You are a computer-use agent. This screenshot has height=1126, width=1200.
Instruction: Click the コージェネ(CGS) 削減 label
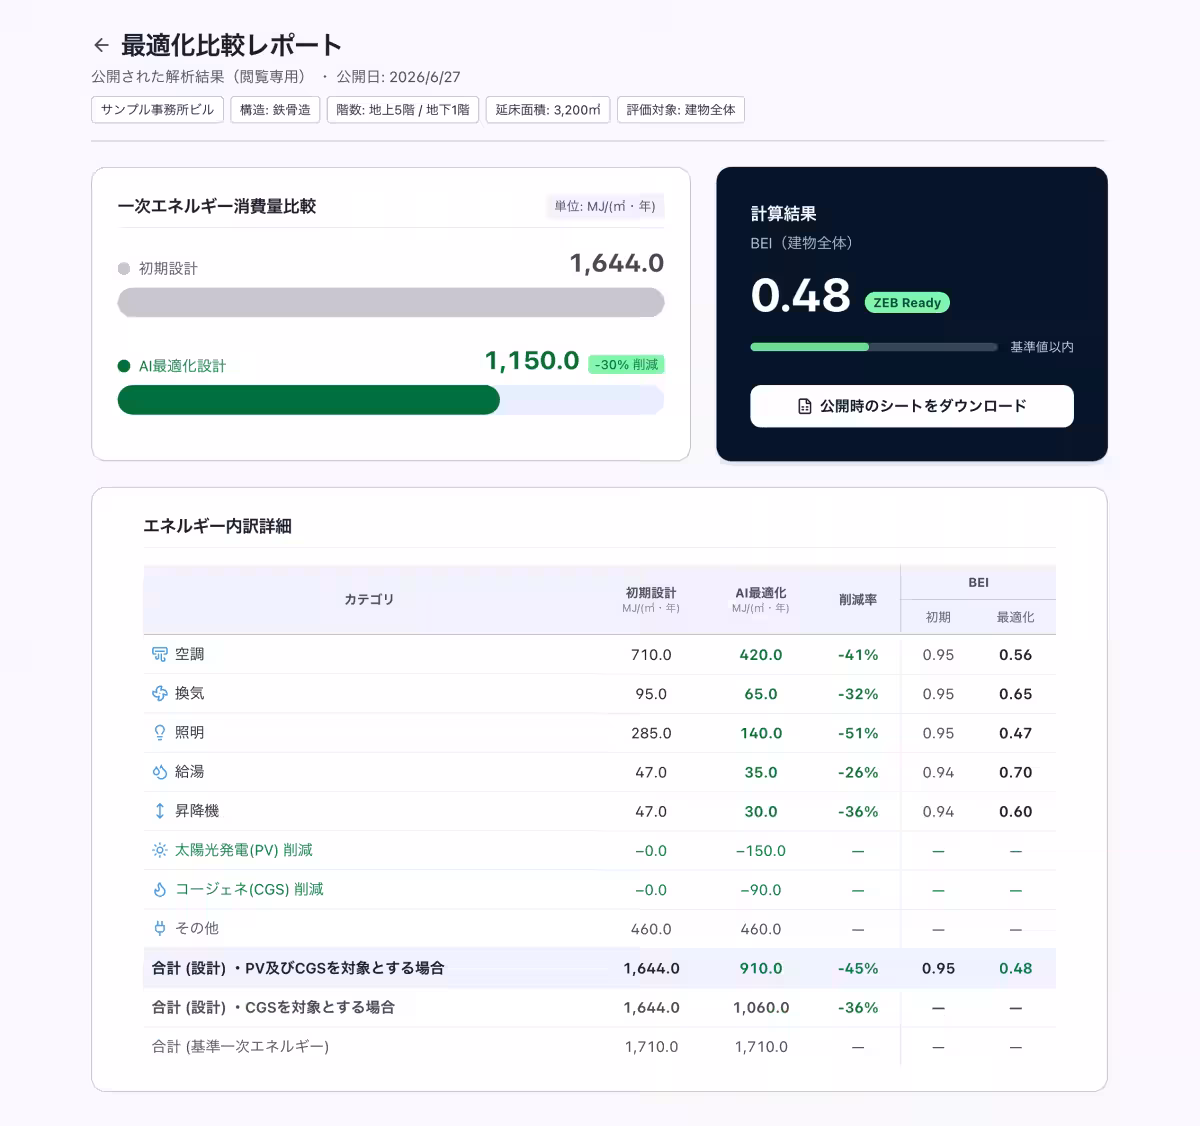click(249, 889)
